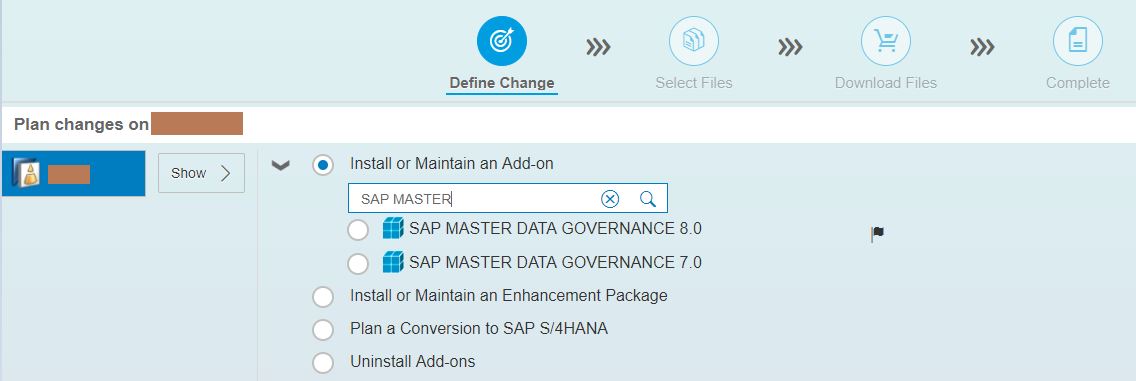Screen dimensions: 1136x381
Task: Select the Uninstall Add-ons option
Action: pos(322,362)
